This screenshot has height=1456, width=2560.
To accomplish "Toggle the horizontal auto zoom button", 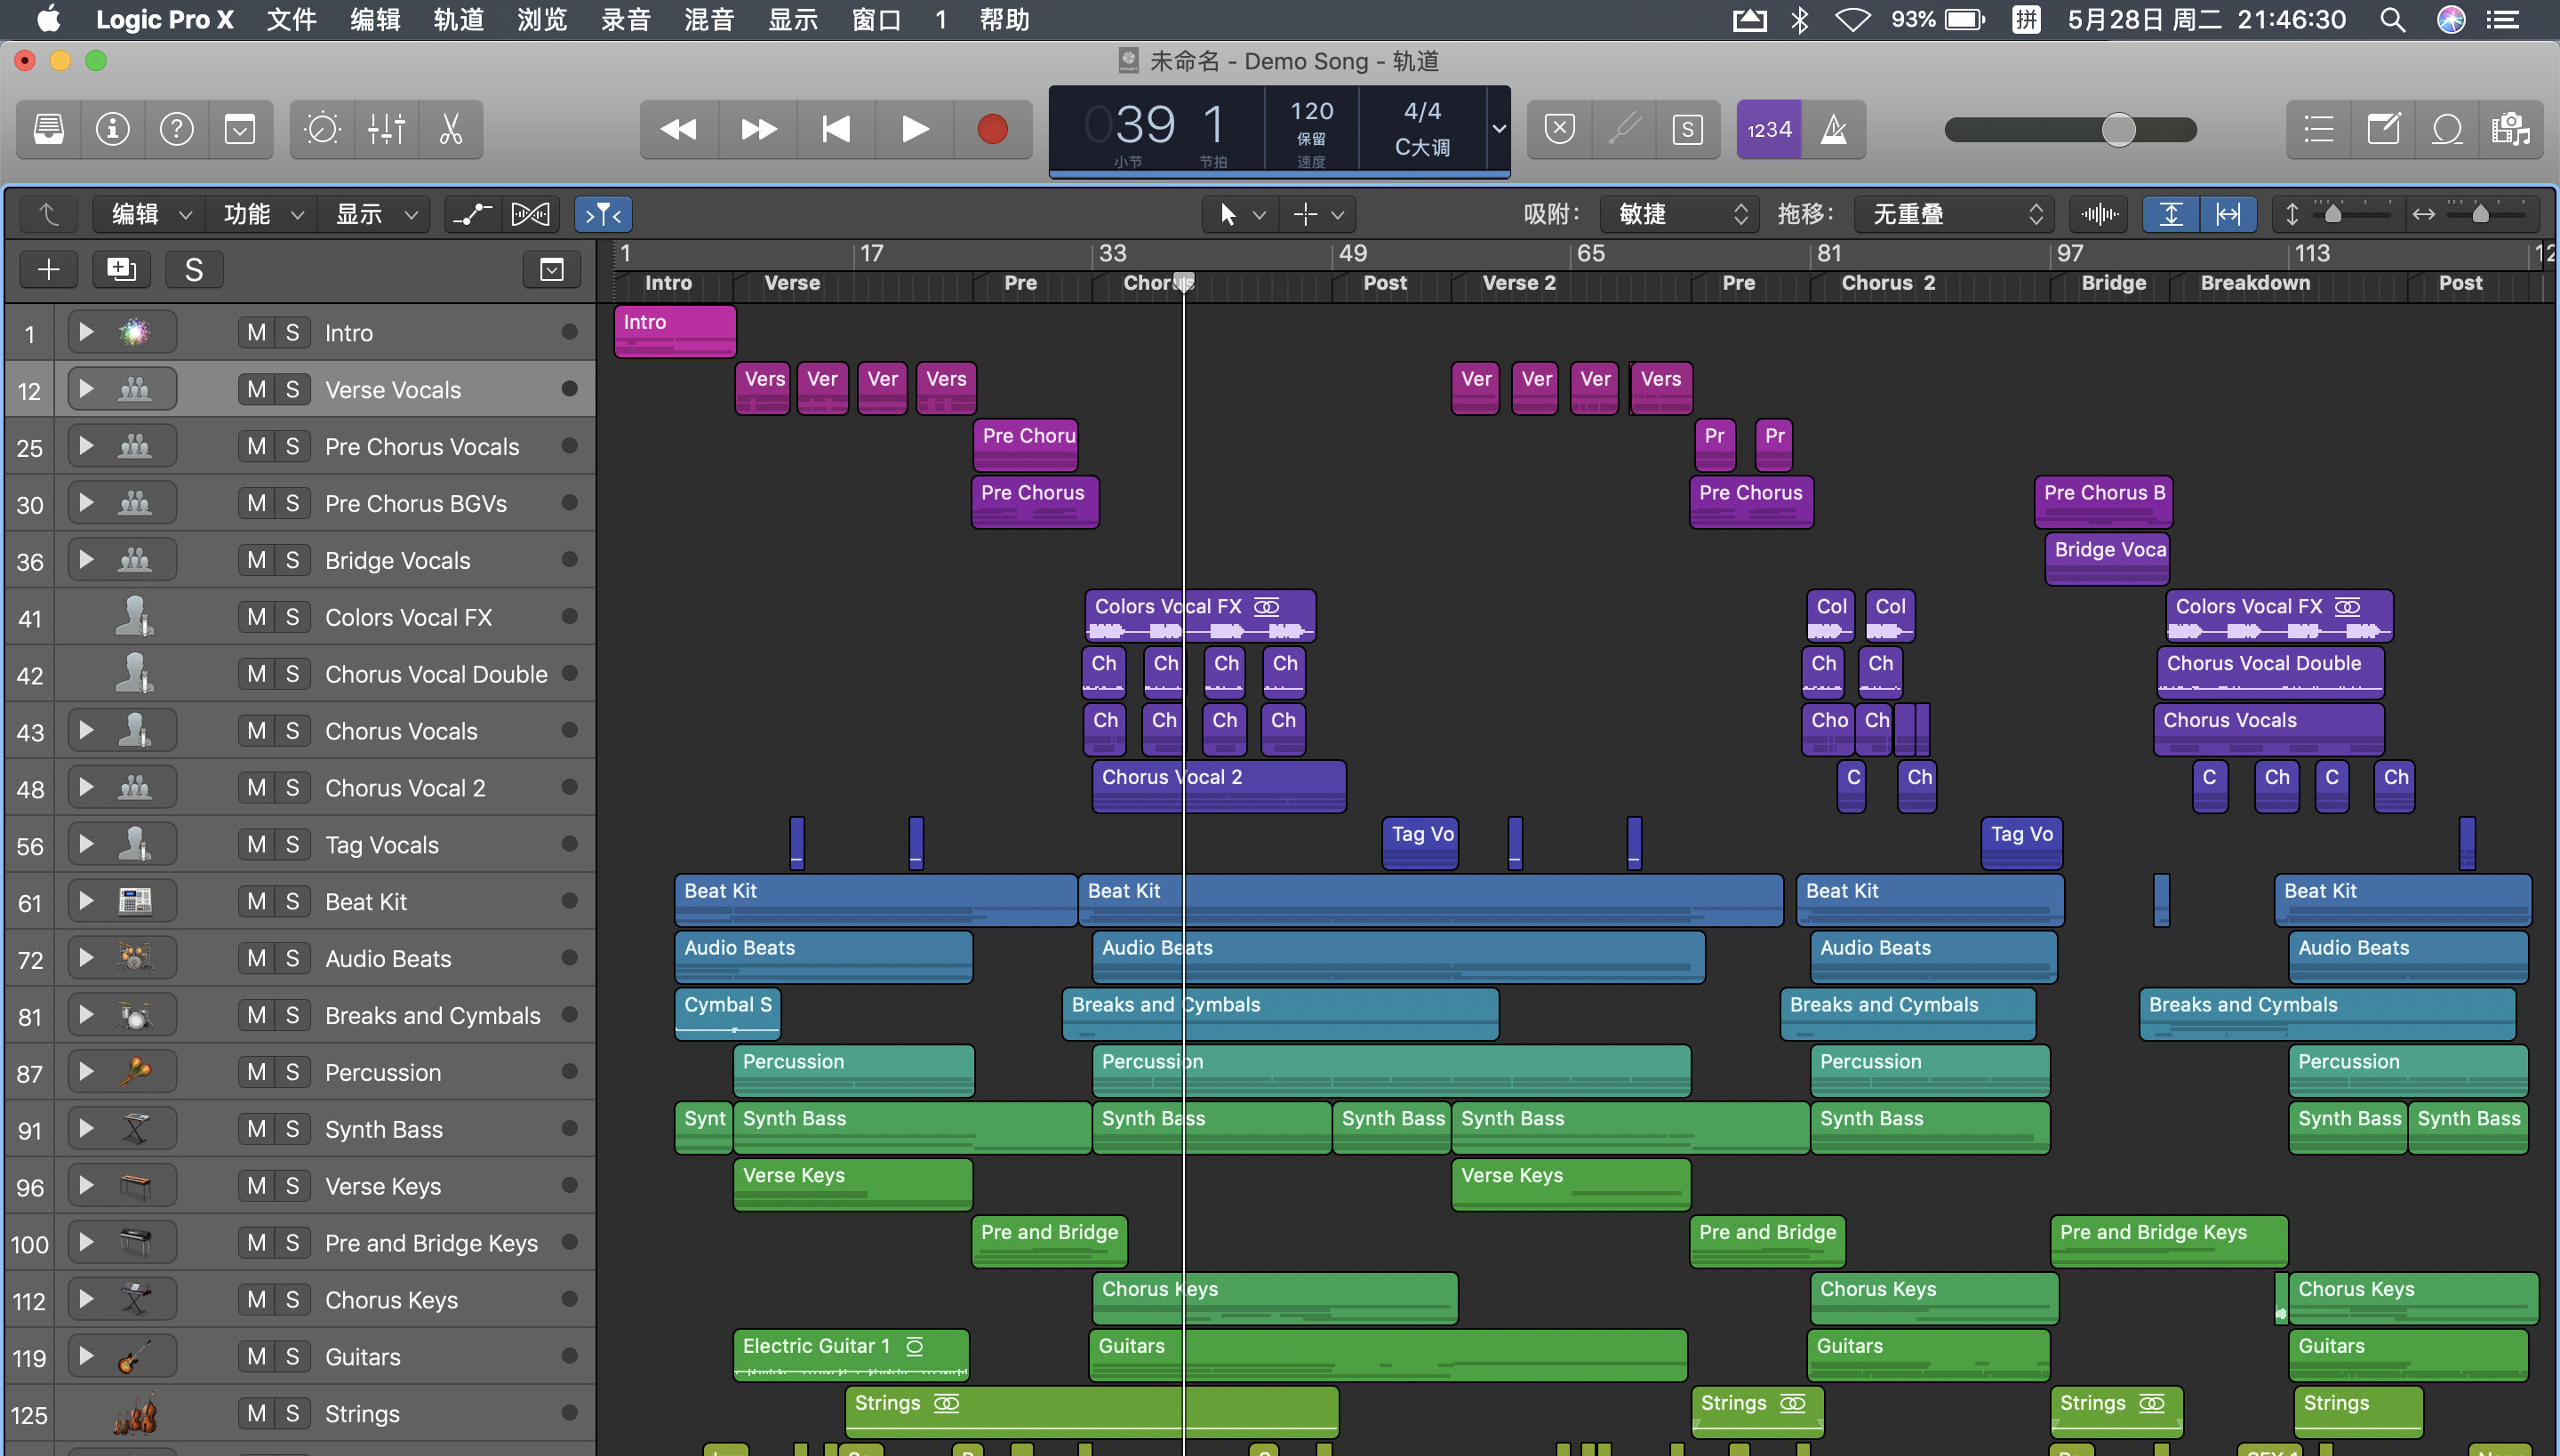I will [2228, 214].
